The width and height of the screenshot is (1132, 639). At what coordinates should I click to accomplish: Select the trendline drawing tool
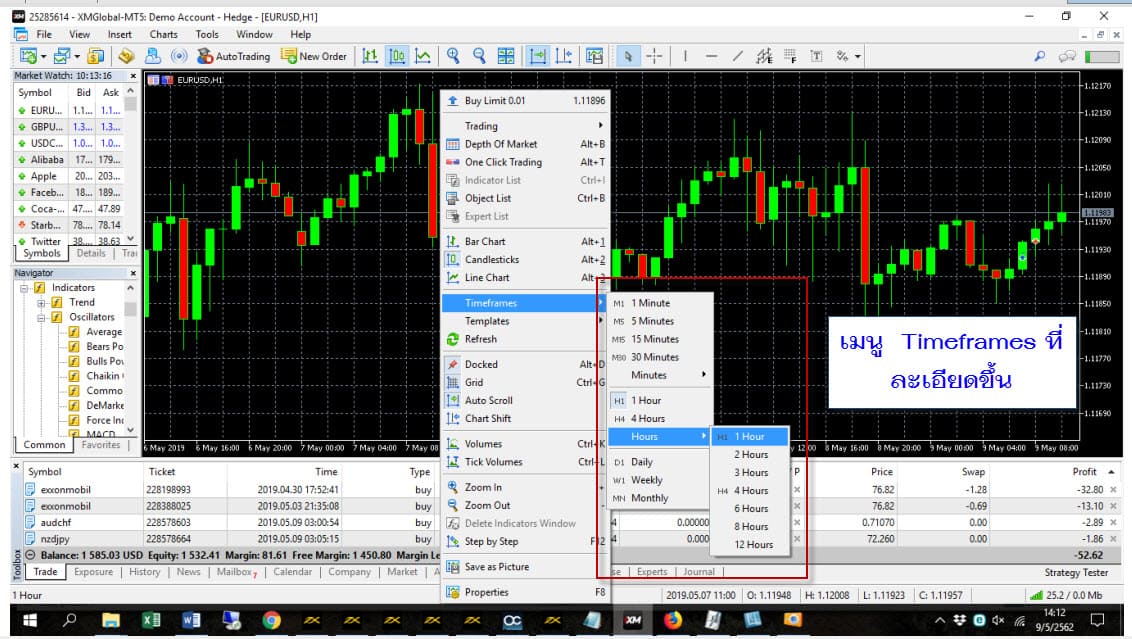tap(738, 56)
